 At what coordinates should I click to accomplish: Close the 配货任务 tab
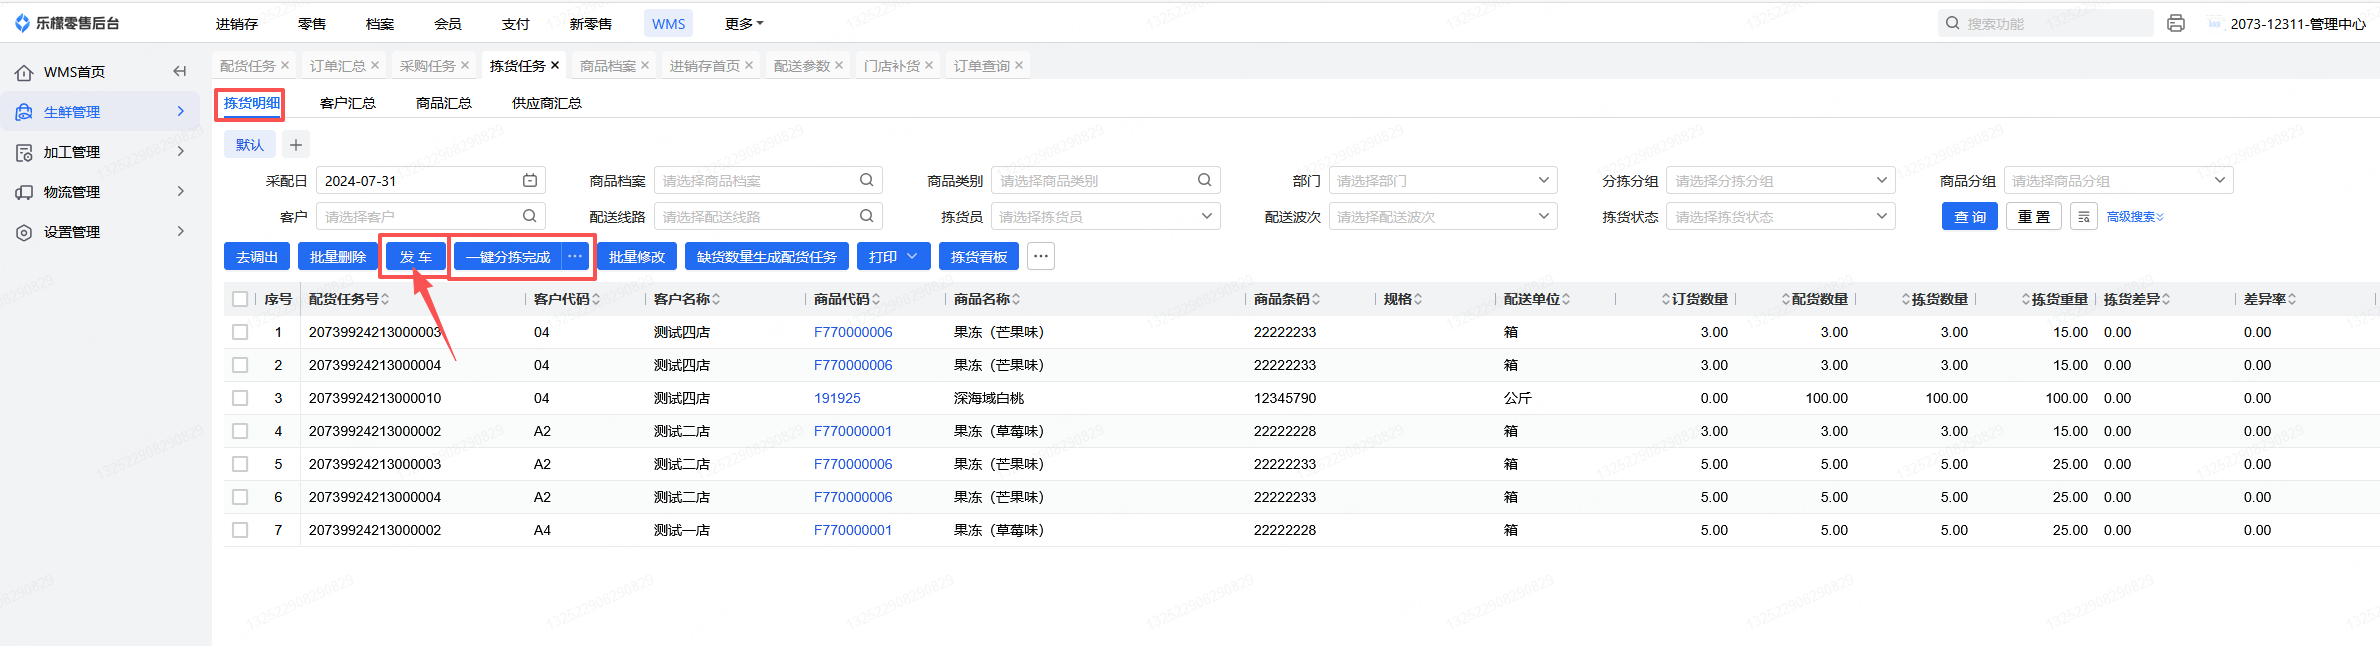[x=285, y=66]
